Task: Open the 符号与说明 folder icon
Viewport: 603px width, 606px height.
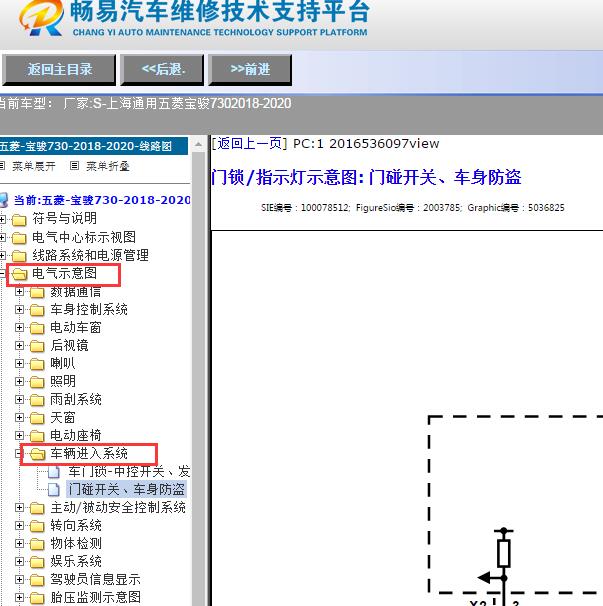Action: pyautogui.click(x=19, y=220)
